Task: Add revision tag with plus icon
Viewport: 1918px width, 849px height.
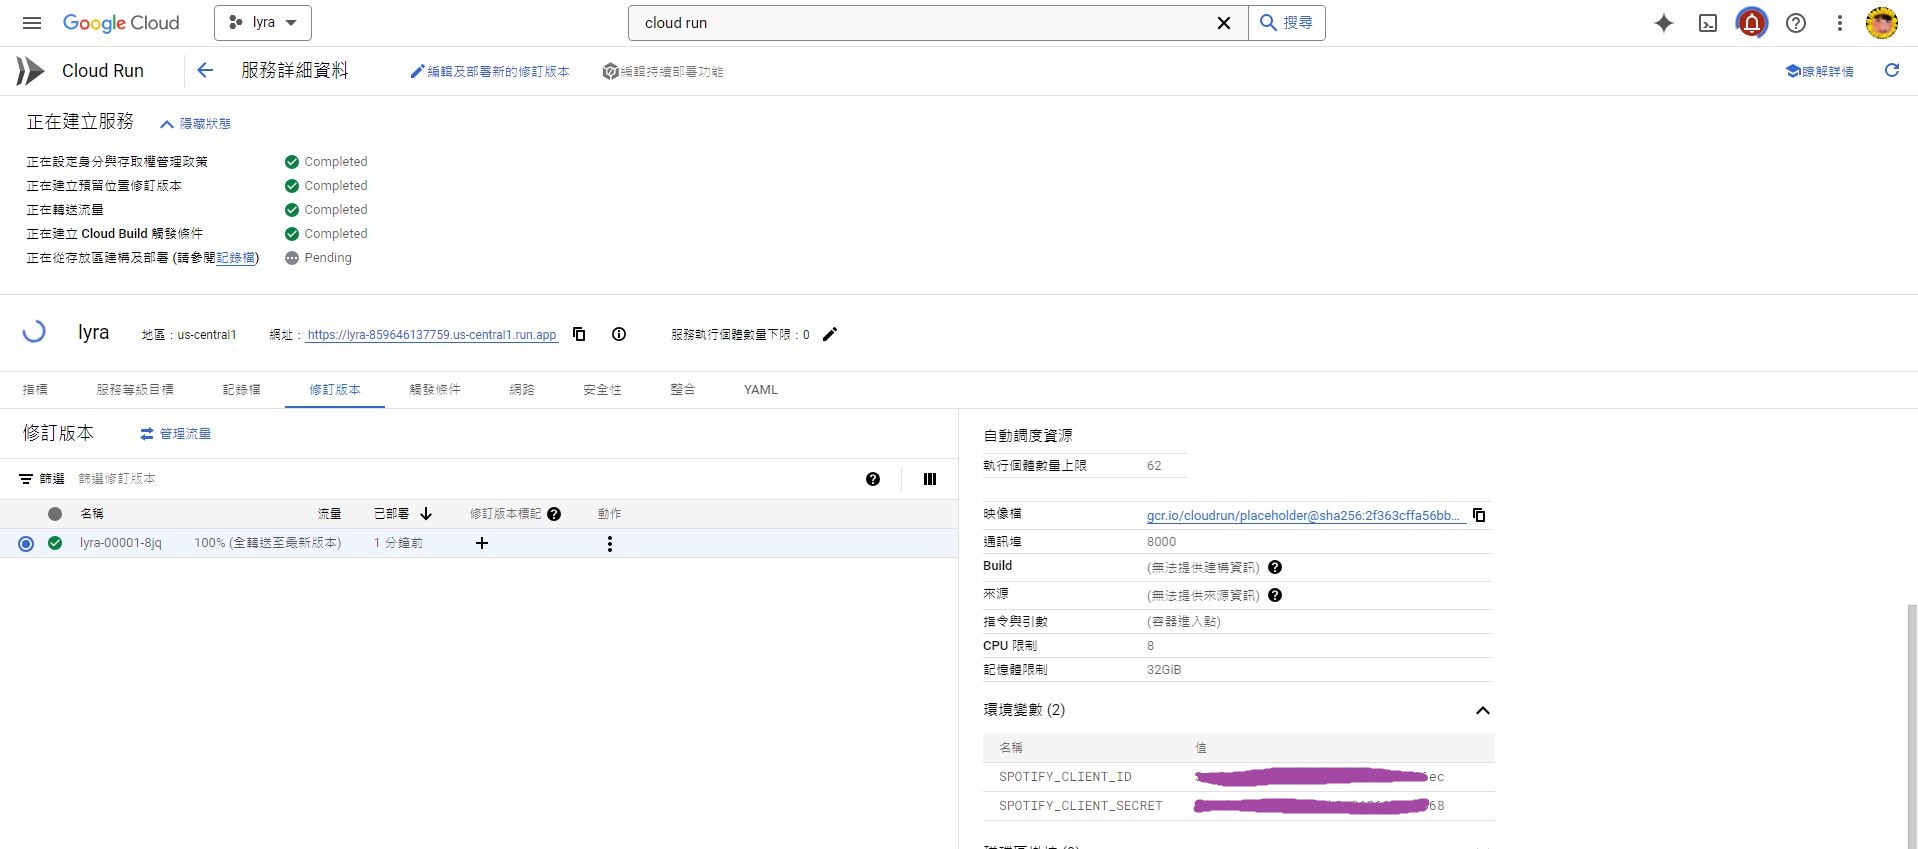Action: (482, 543)
